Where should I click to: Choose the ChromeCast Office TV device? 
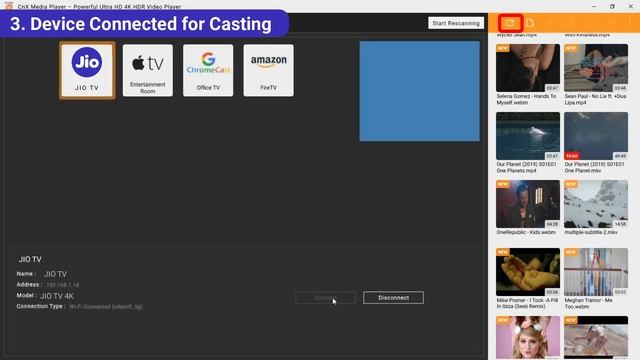click(208, 70)
